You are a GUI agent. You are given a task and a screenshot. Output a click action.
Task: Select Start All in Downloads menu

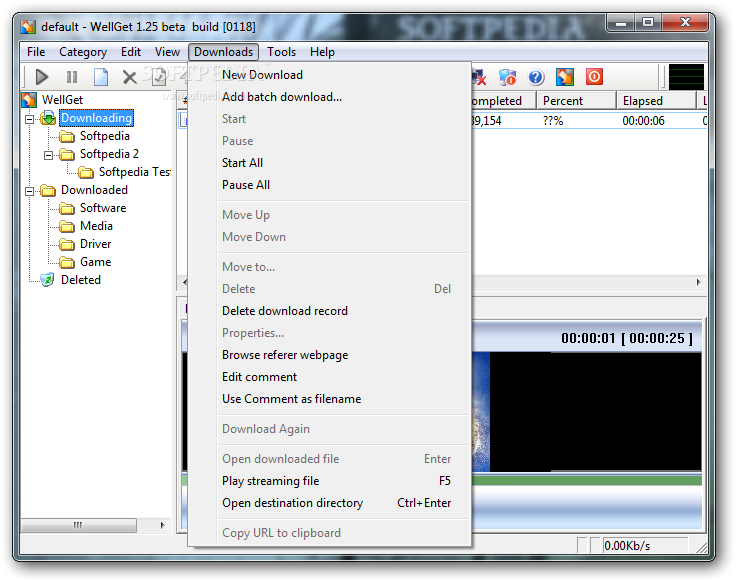(330, 163)
